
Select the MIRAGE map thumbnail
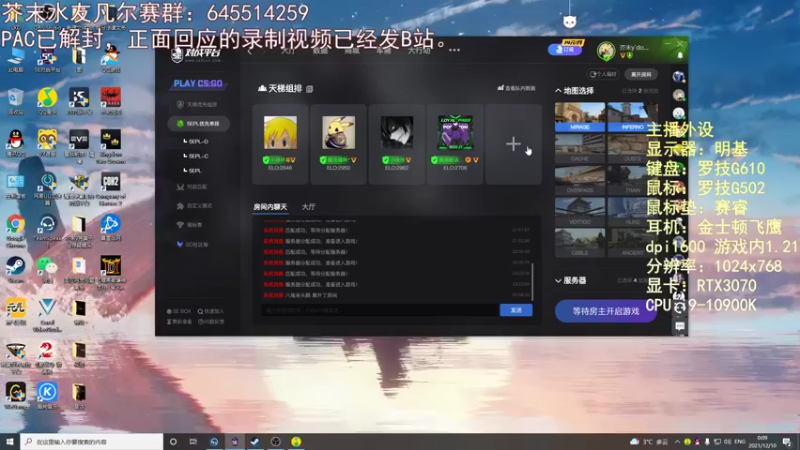point(580,116)
